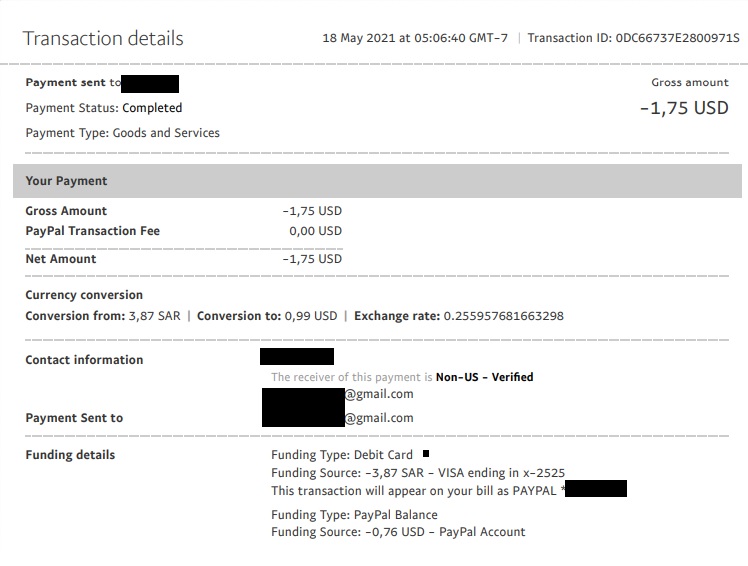Screen dimensions: 748x566
Task: Click the small black square beside Debit Card
Action: point(426,454)
